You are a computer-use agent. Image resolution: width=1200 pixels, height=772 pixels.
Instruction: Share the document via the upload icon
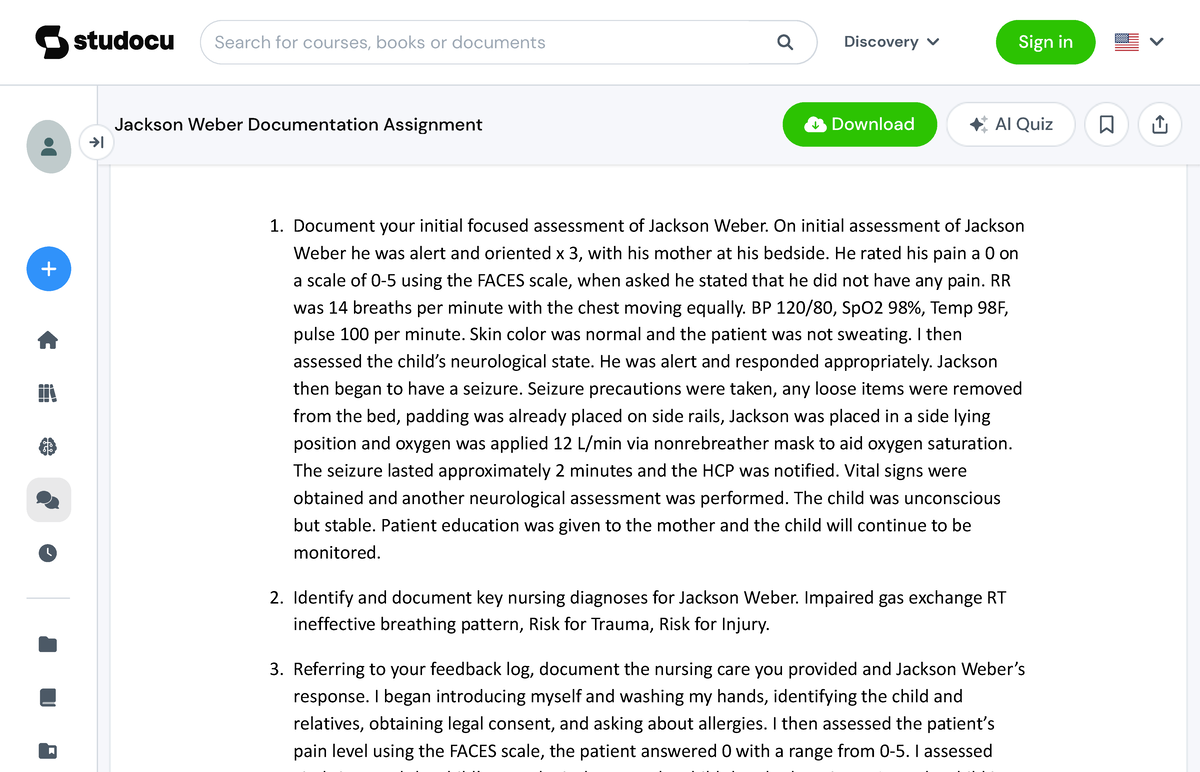coord(1159,124)
